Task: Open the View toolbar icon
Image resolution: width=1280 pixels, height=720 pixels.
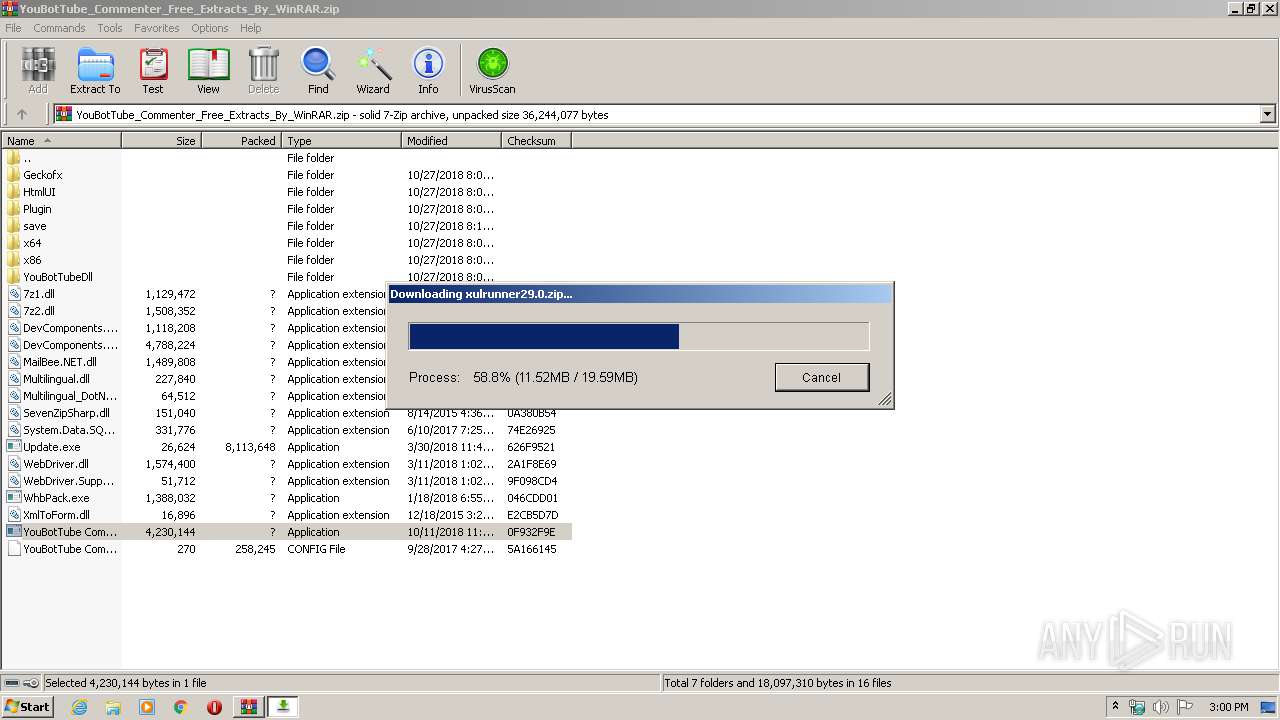Action: pyautogui.click(x=208, y=71)
